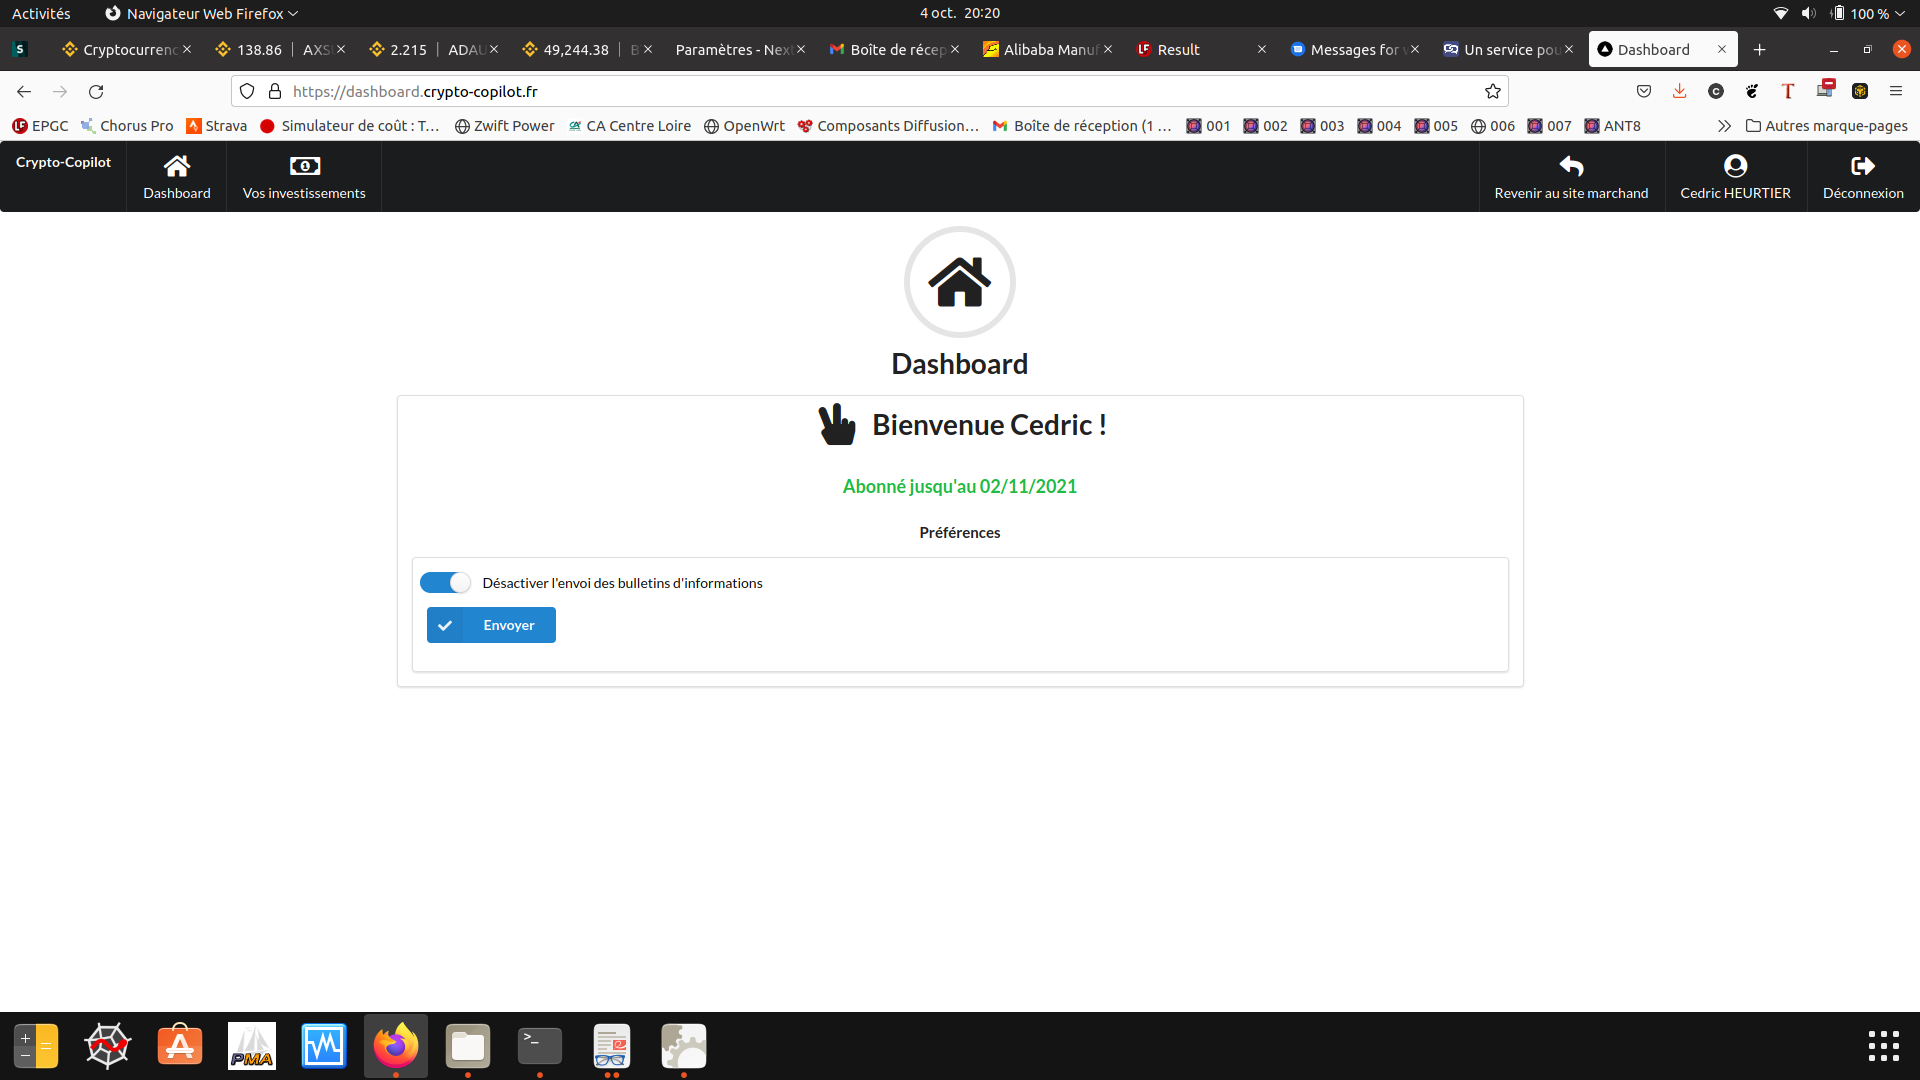Click the Dashboard home icon
This screenshot has width=1920, height=1080.
click(x=177, y=165)
